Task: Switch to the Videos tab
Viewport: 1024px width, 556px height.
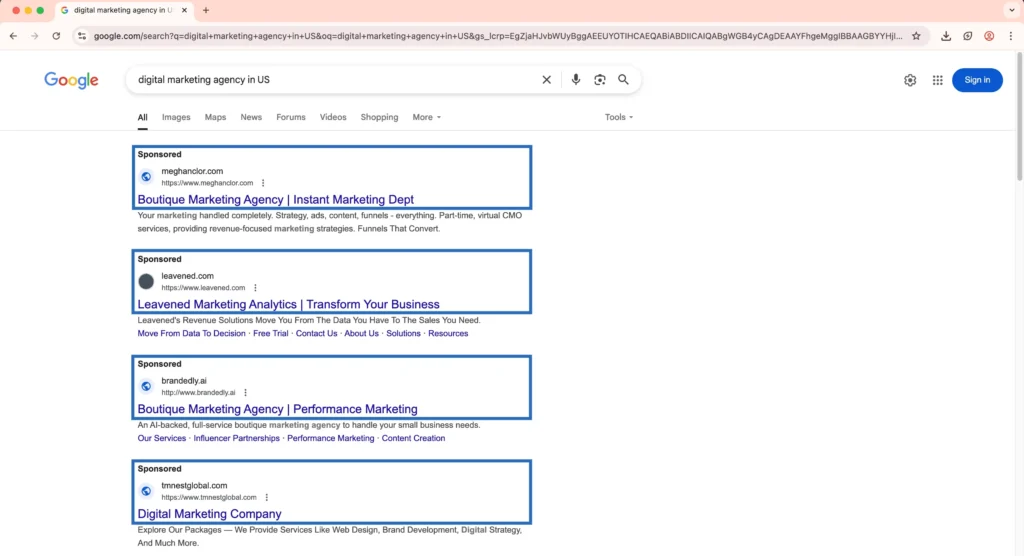Action: click(333, 118)
